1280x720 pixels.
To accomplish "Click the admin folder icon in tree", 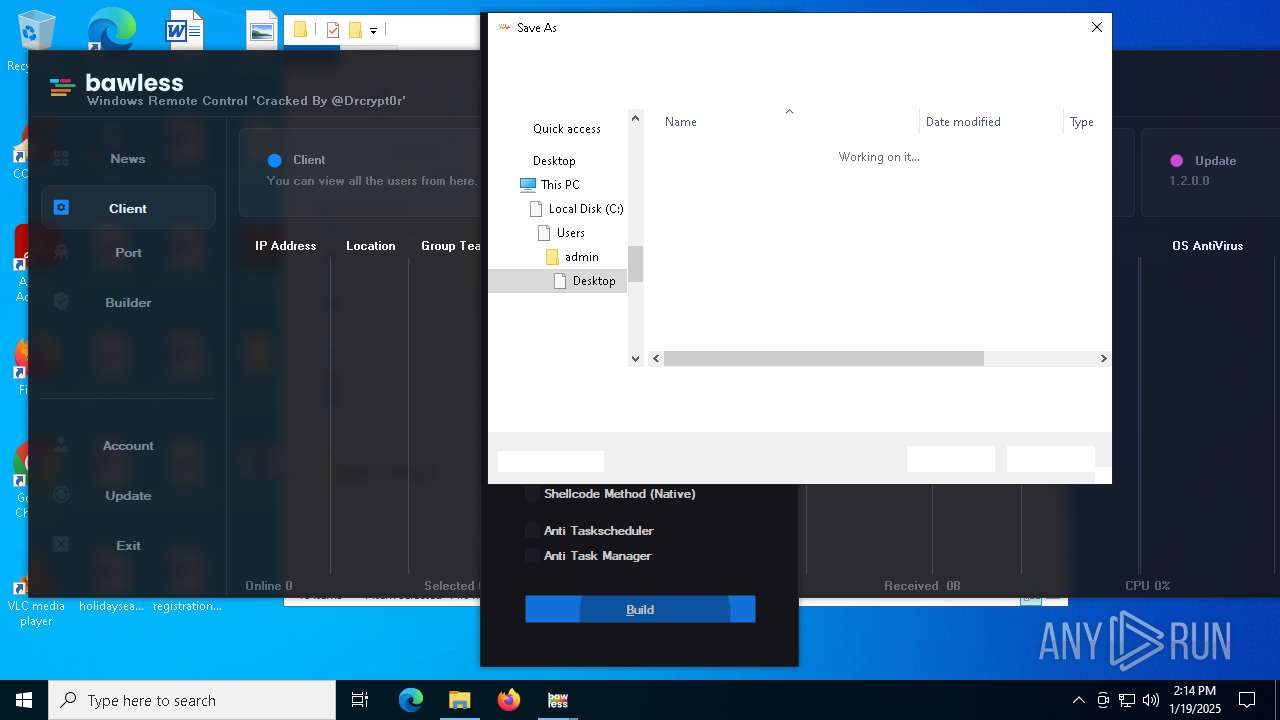I will pyautogui.click(x=552, y=257).
